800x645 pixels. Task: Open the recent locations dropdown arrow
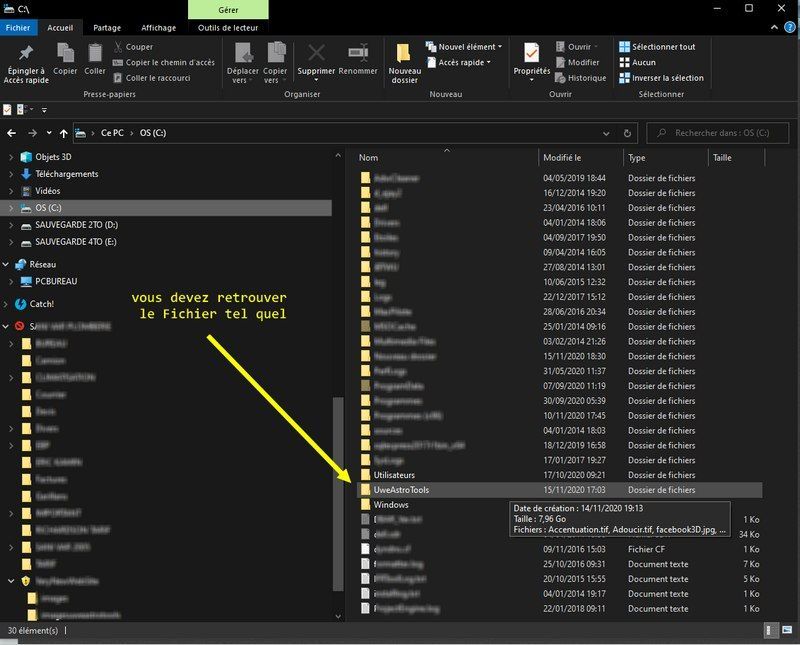click(x=49, y=133)
